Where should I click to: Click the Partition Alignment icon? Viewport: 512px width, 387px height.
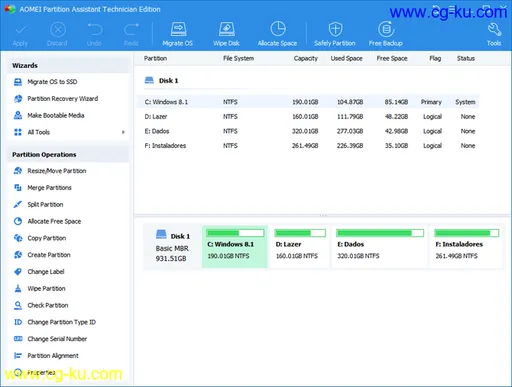[18, 356]
